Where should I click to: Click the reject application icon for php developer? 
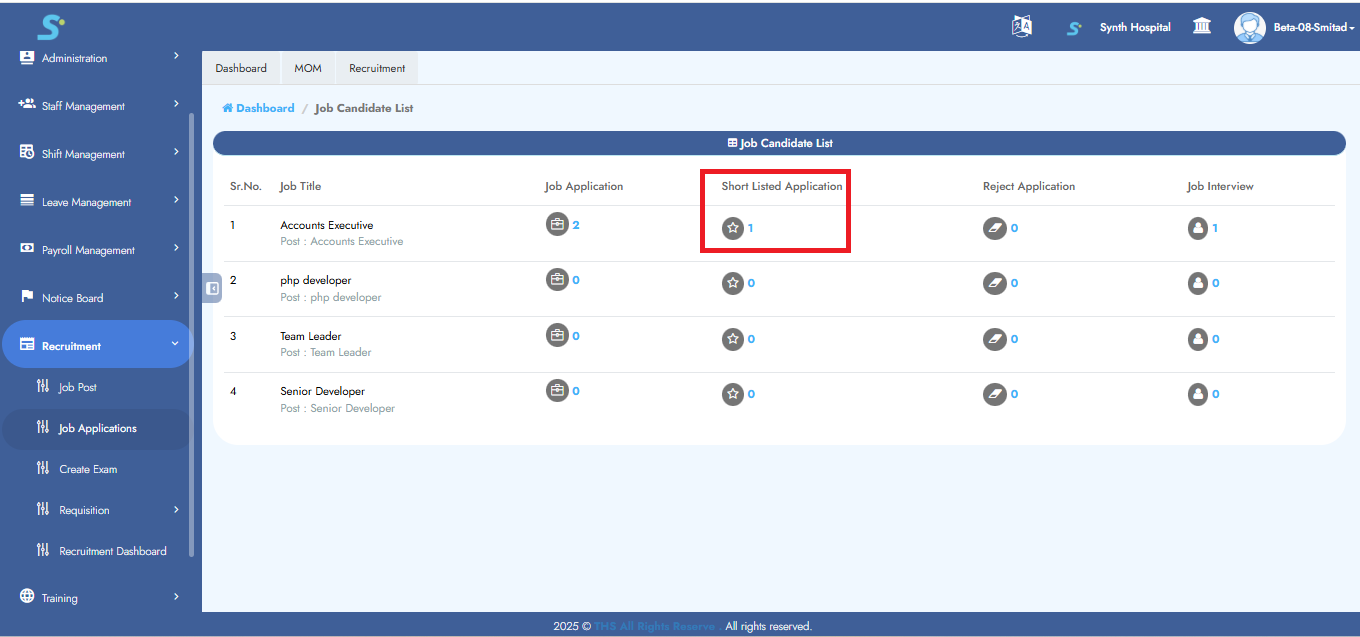coord(996,283)
